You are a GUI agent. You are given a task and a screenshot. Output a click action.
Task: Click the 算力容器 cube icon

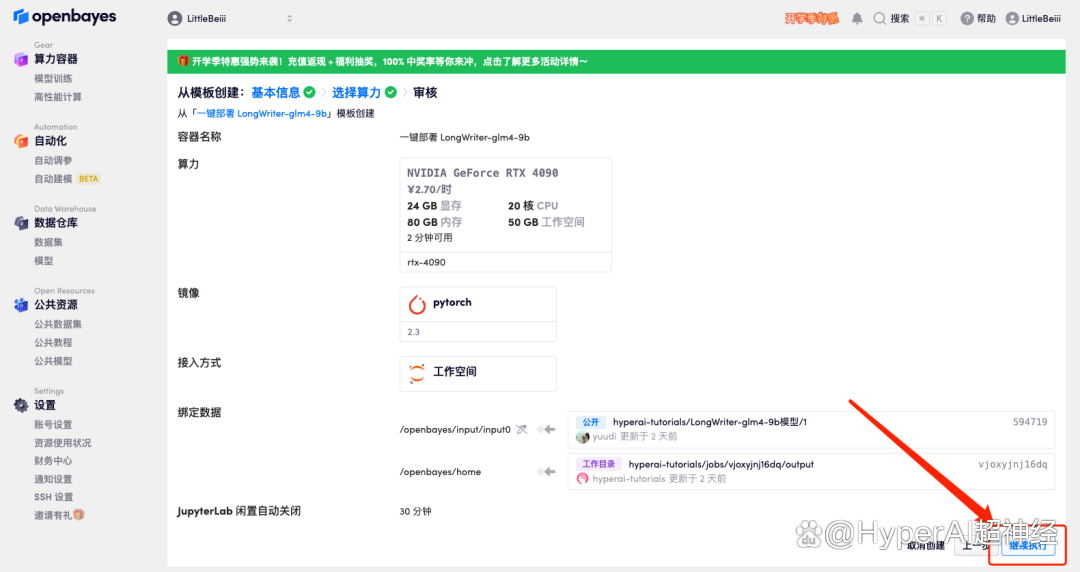tap(21, 60)
